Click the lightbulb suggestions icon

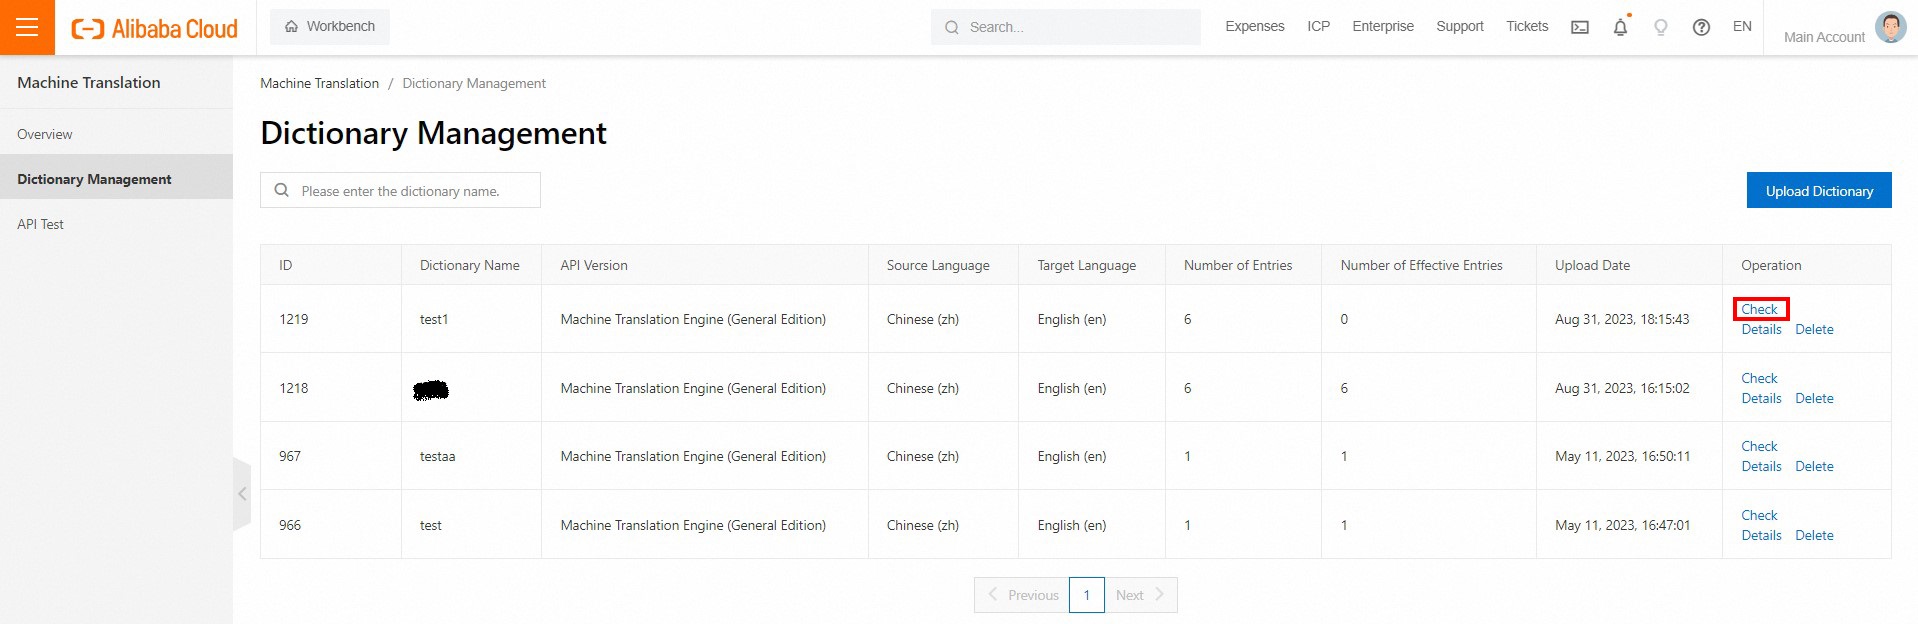(x=1661, y=27)
